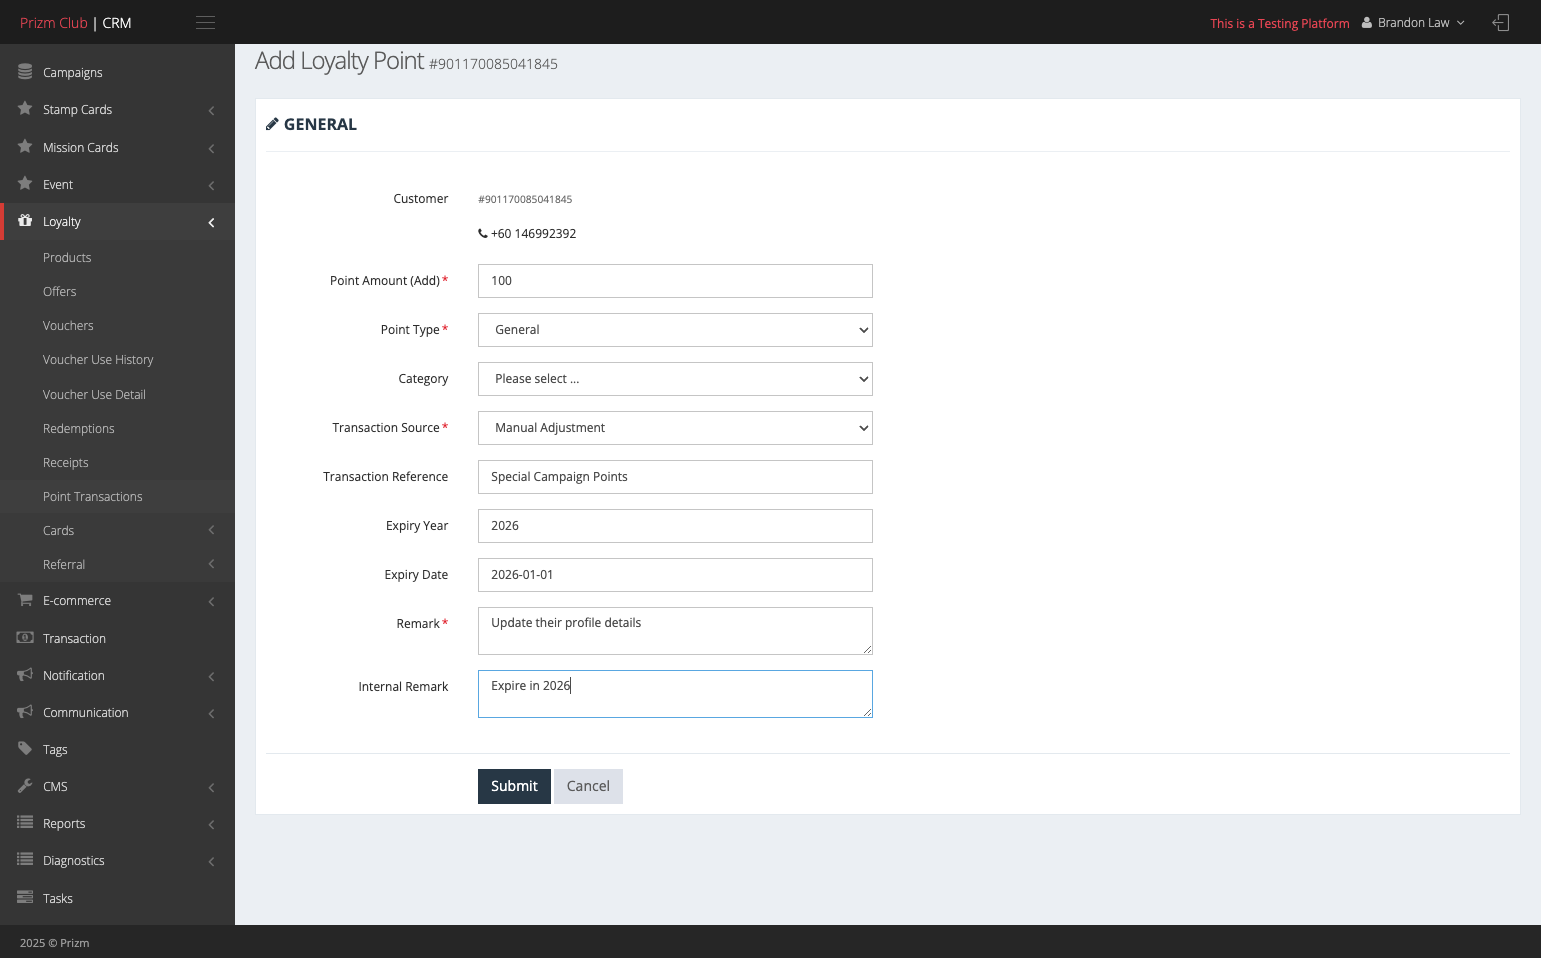Click the Transaction money icon
1541x958 pixels.
click(25, 638)
